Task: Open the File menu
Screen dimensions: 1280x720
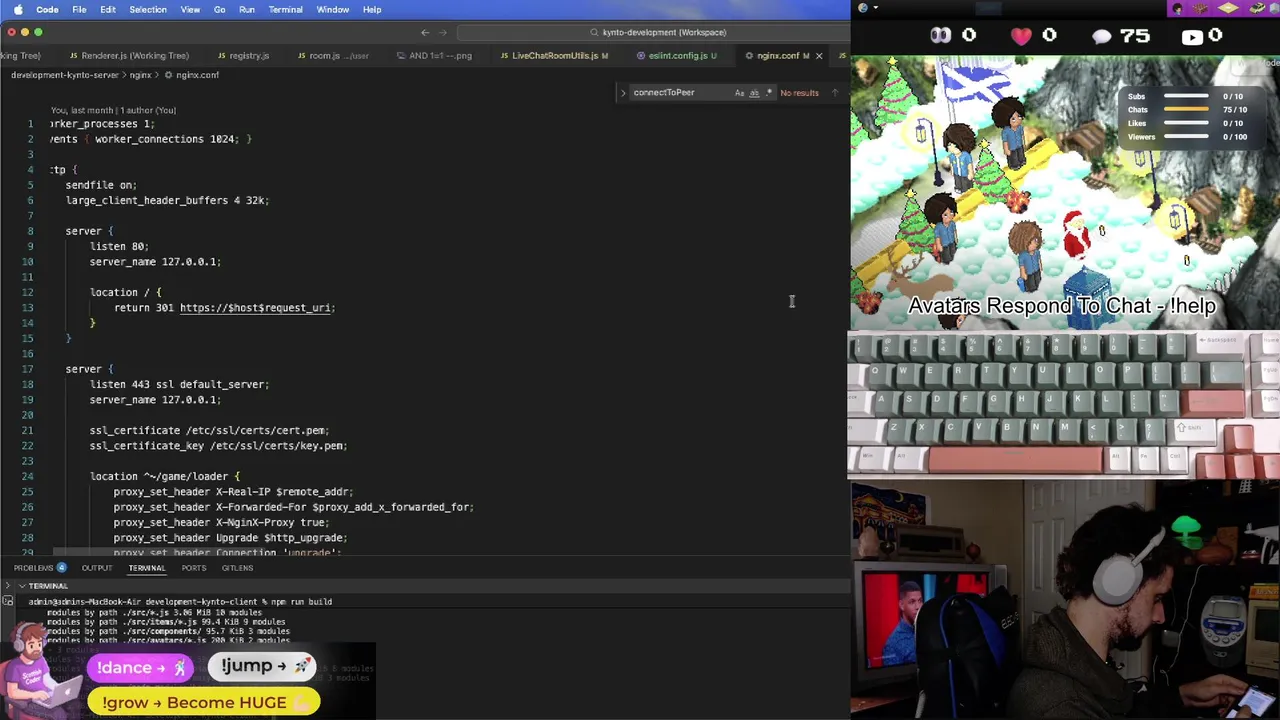Action: pos(79,9)
